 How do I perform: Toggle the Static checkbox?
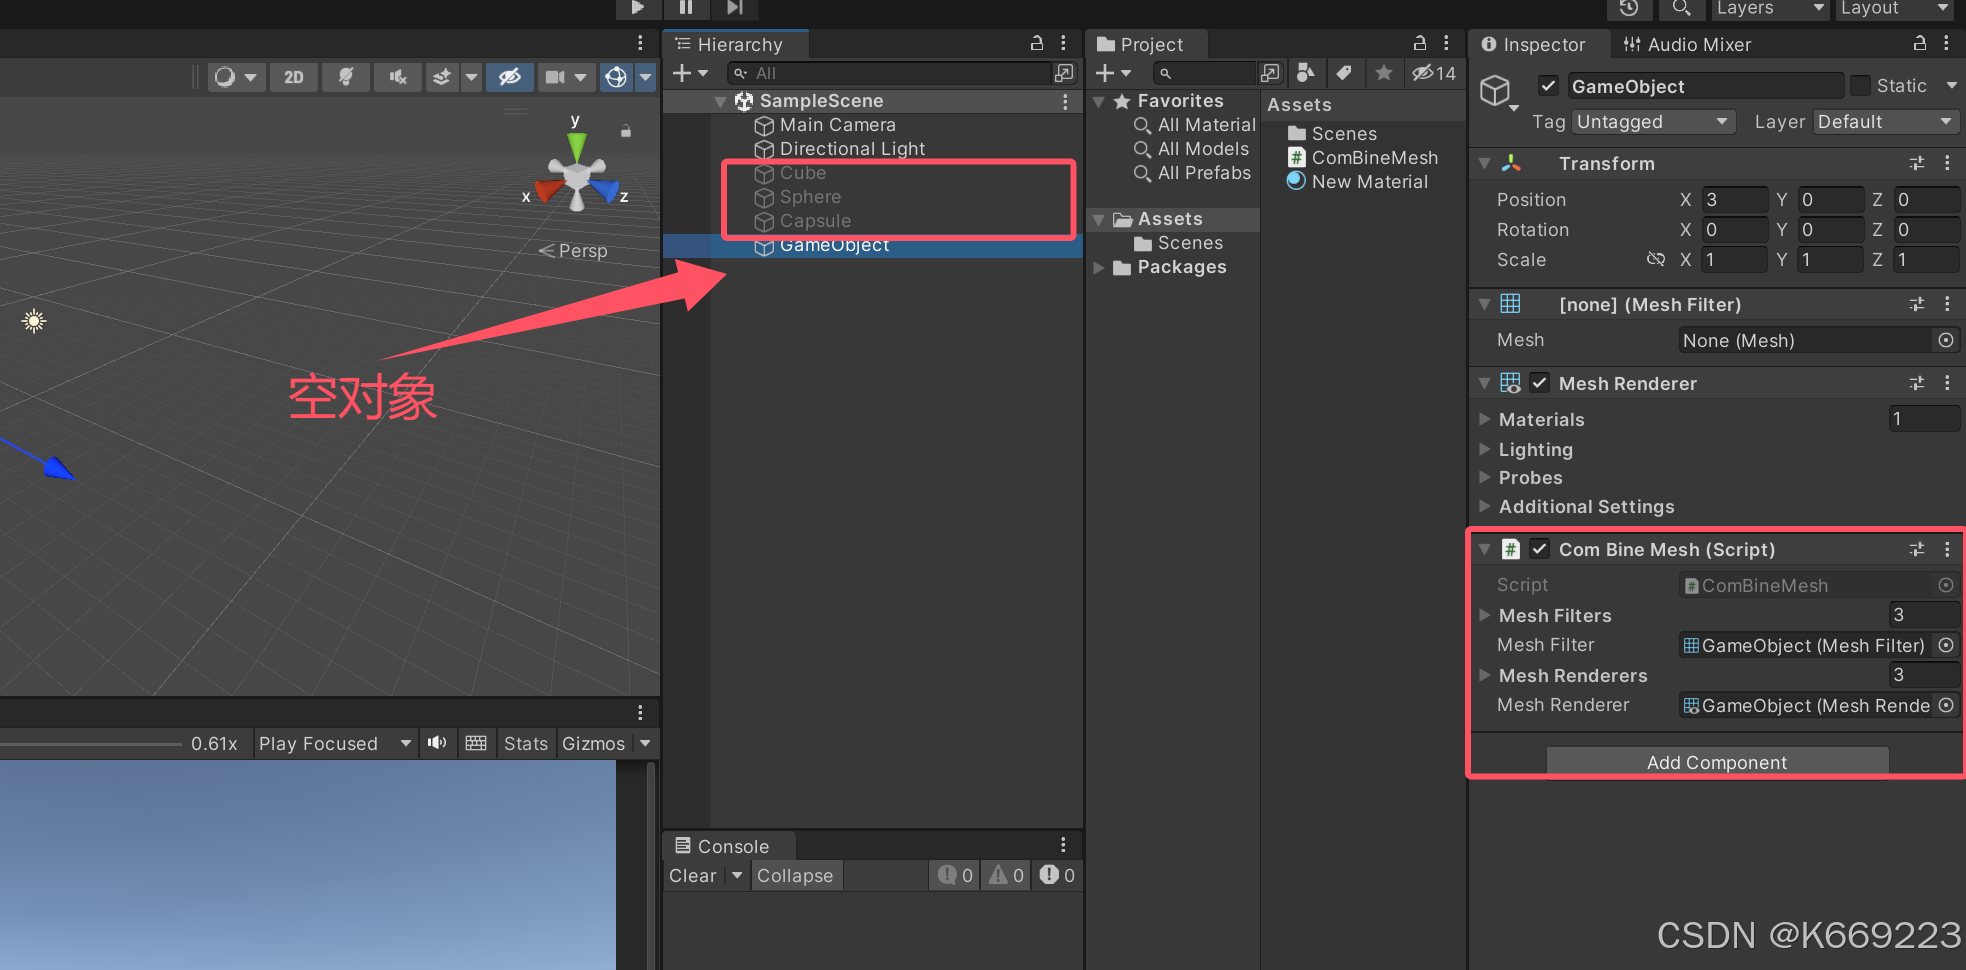(x=1860, y=86)
